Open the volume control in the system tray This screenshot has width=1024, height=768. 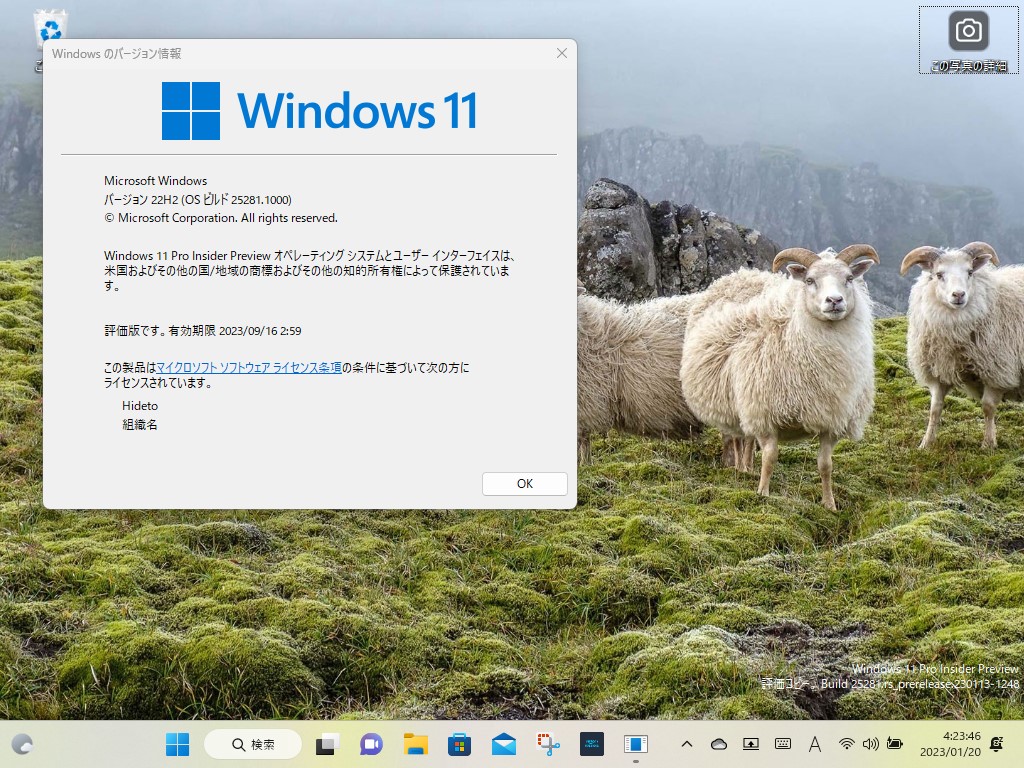pyautogui.click(x=871, y=744)
